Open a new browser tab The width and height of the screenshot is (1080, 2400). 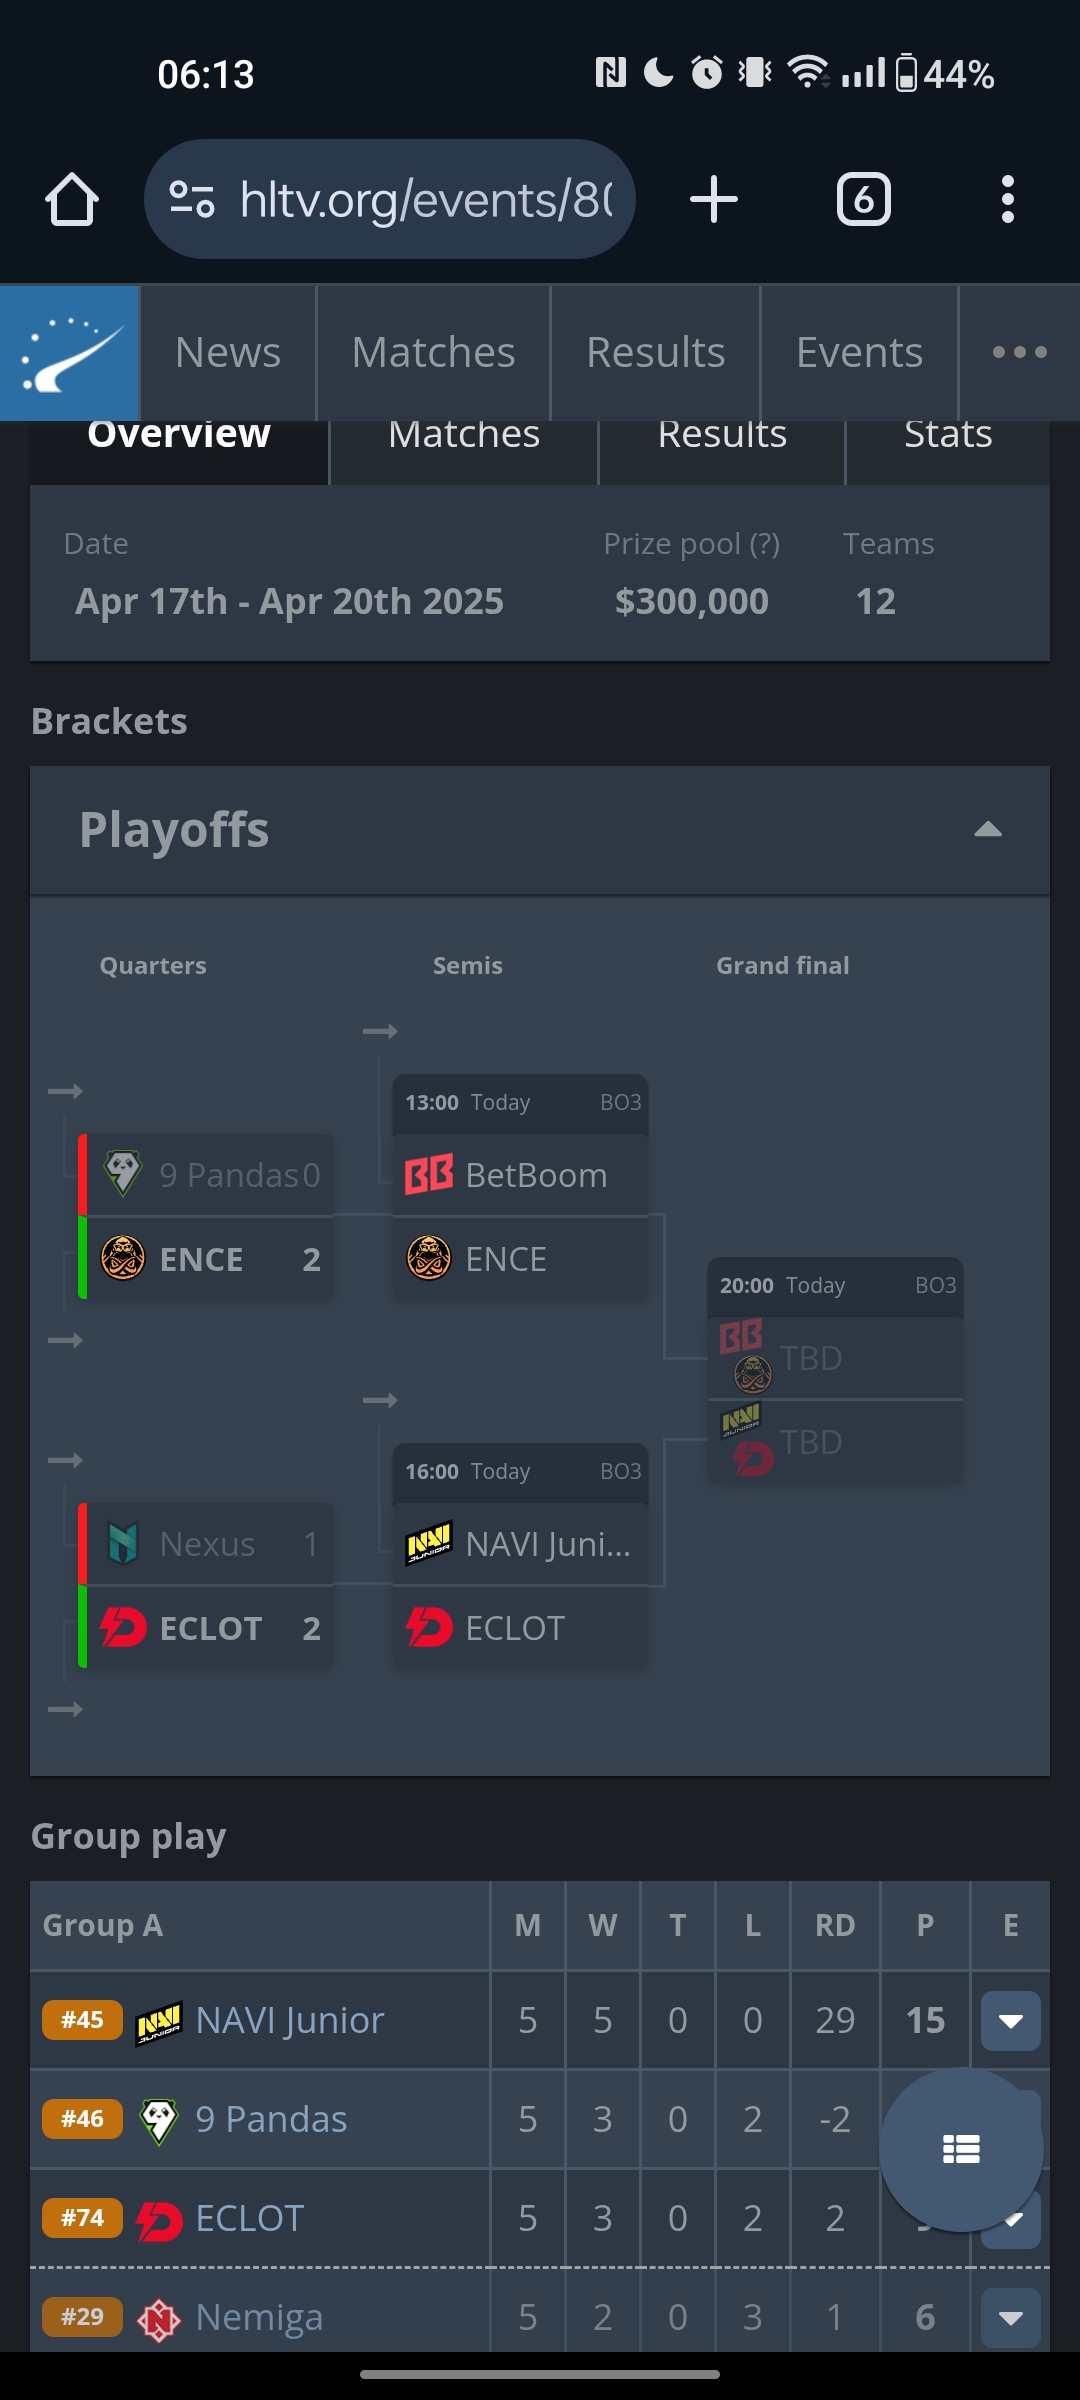pyautogui.click(x=714, y=199)
